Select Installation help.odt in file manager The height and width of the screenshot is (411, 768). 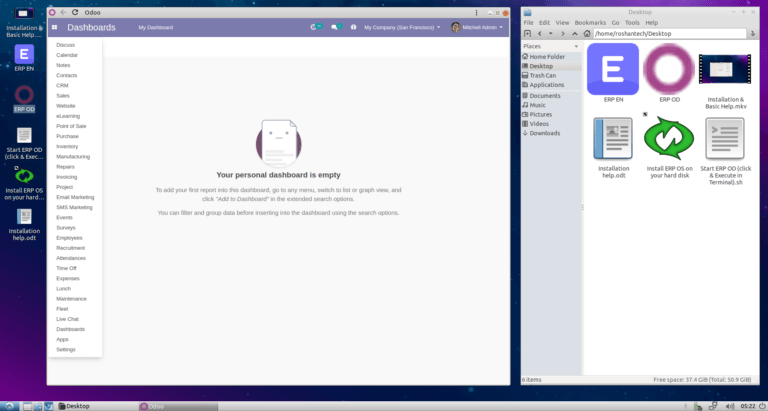[x=613, y=139]
